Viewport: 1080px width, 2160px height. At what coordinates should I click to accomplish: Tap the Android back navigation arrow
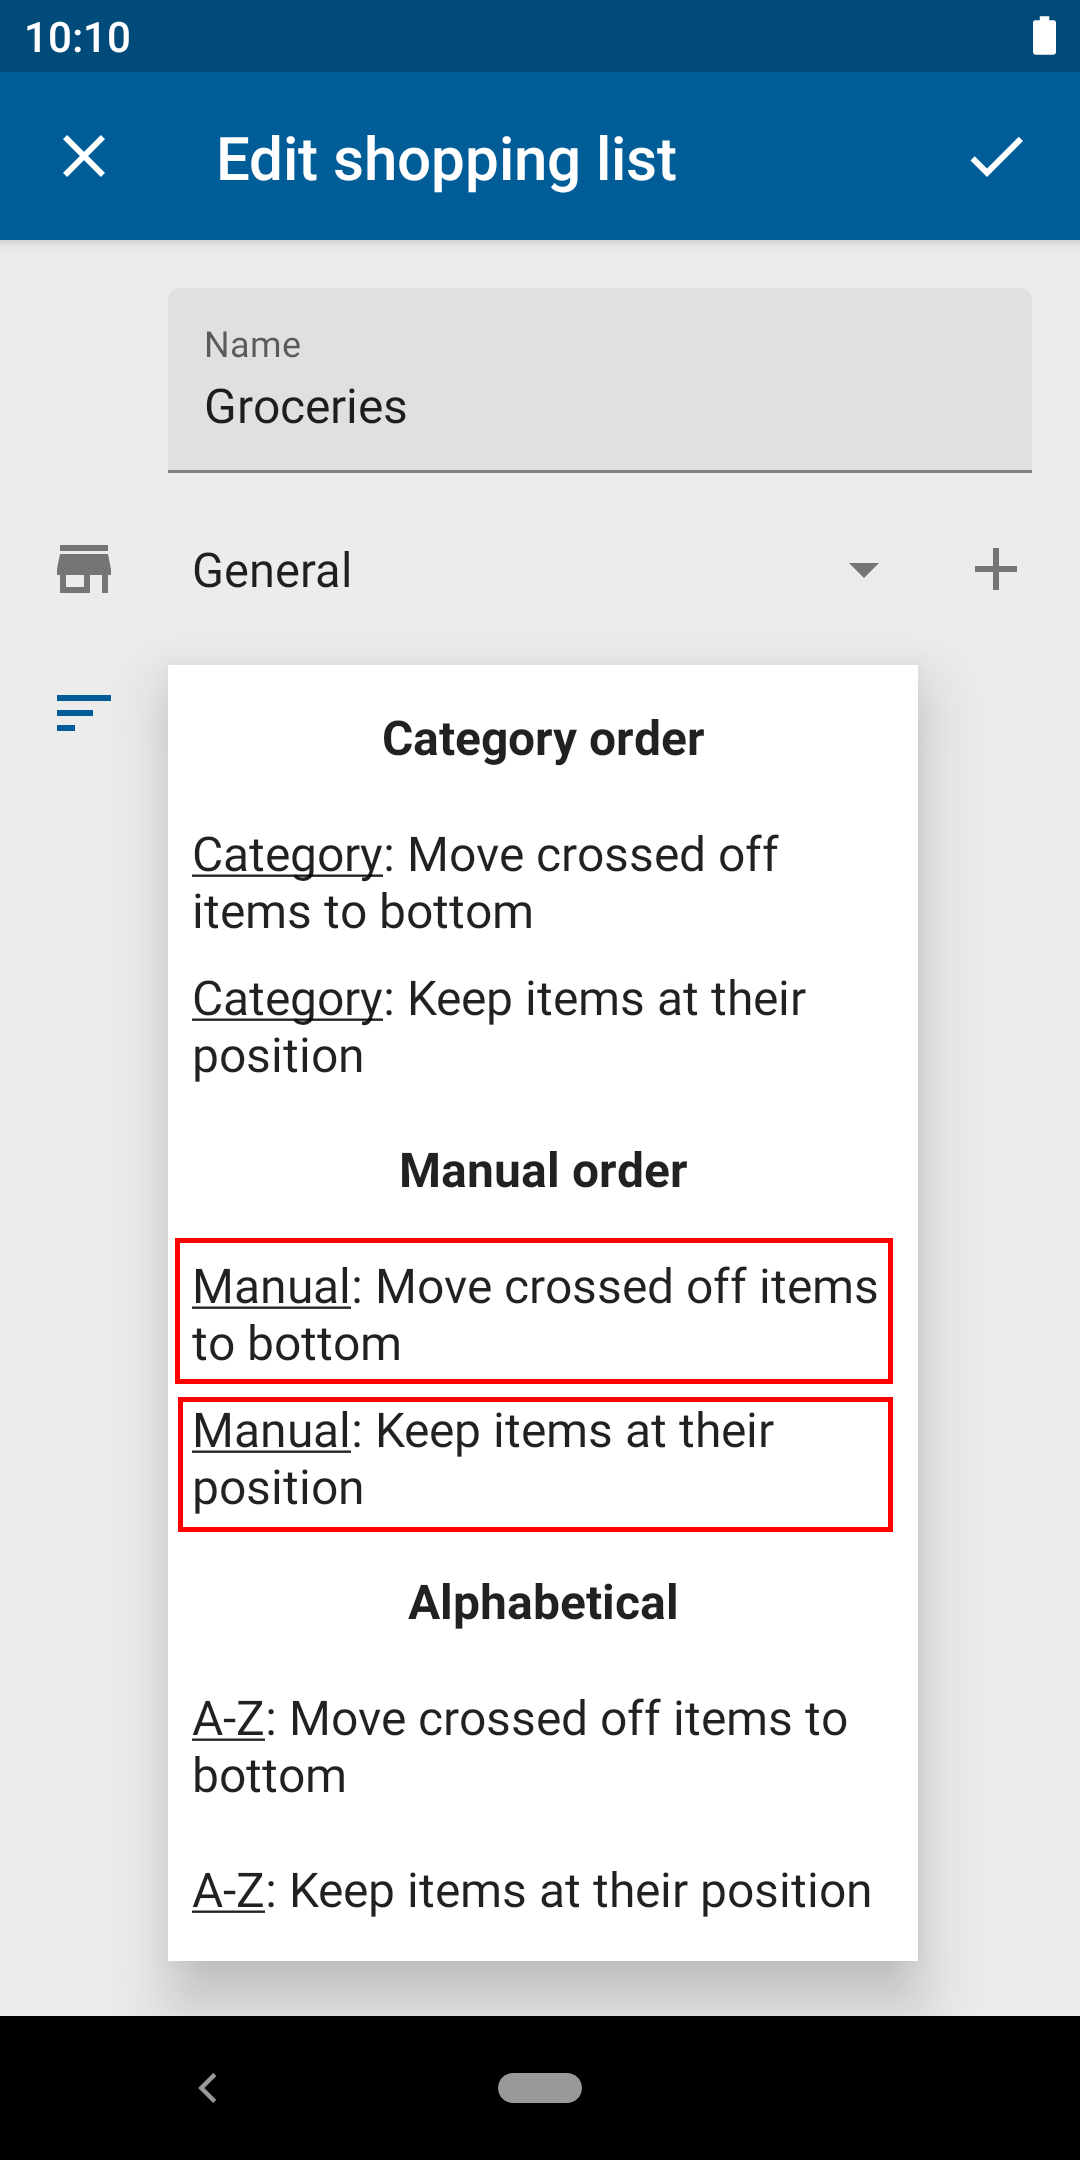pyautogui.click(x=208, y=2088)
